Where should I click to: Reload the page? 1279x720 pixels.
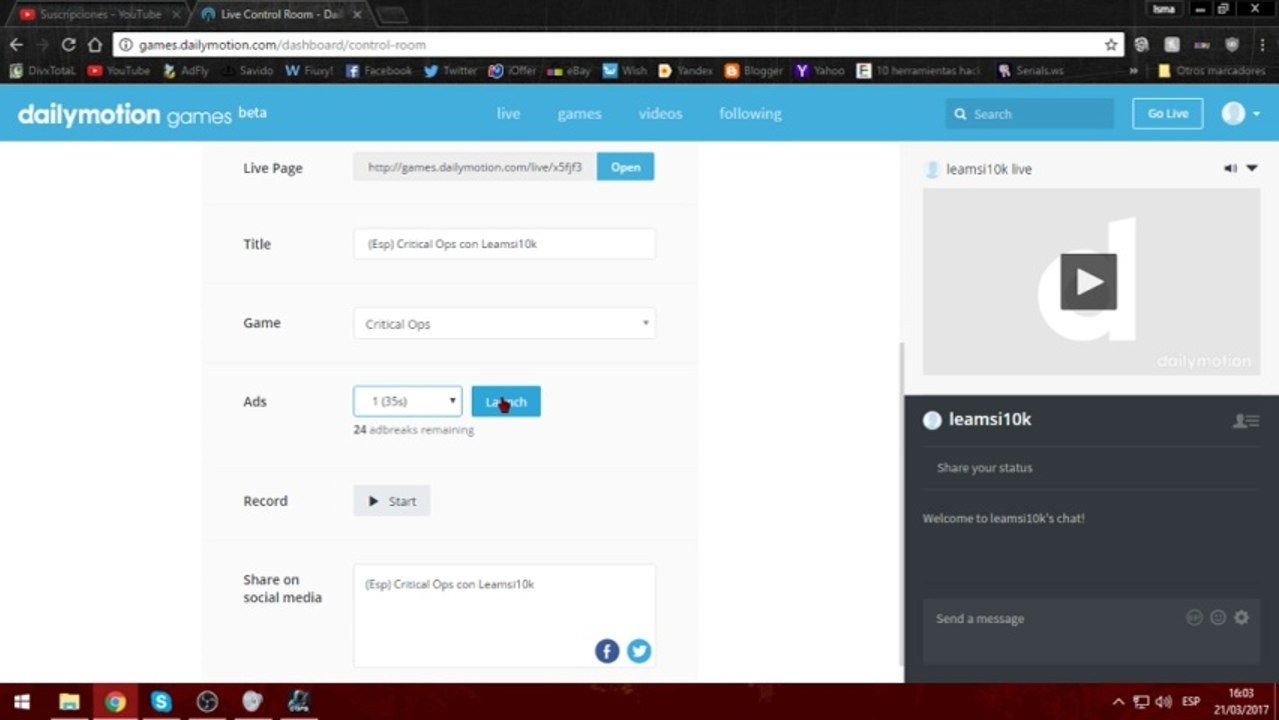pos(68,45)
